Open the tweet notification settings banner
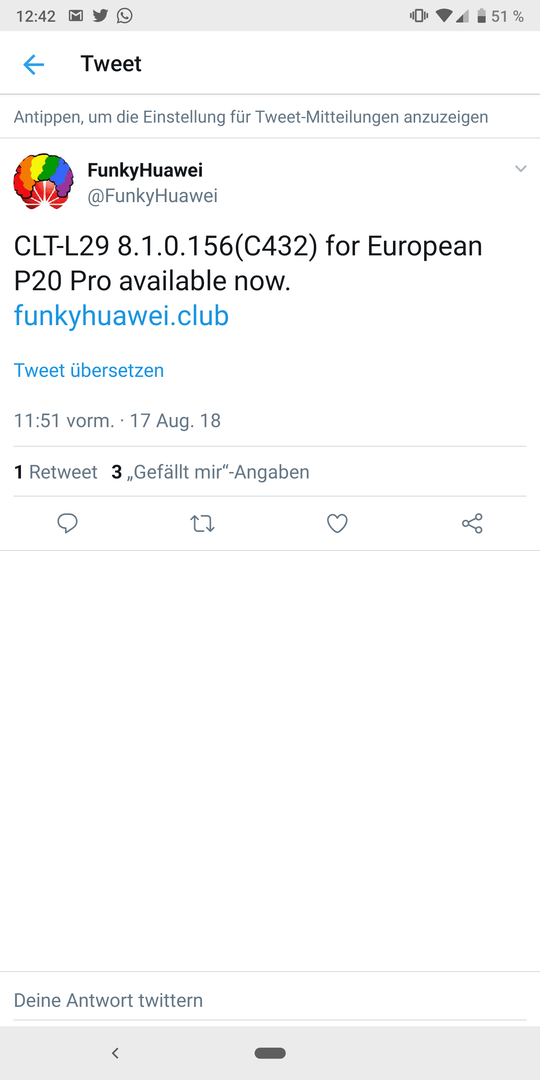 [x=270, y=117]
